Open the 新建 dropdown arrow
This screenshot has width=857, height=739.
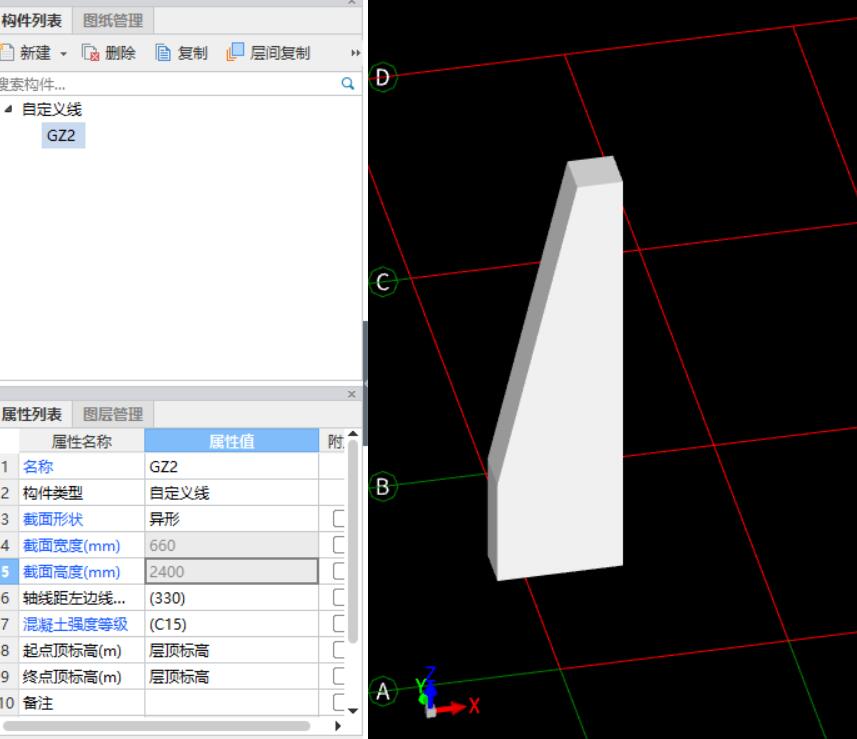pos(63,54)
